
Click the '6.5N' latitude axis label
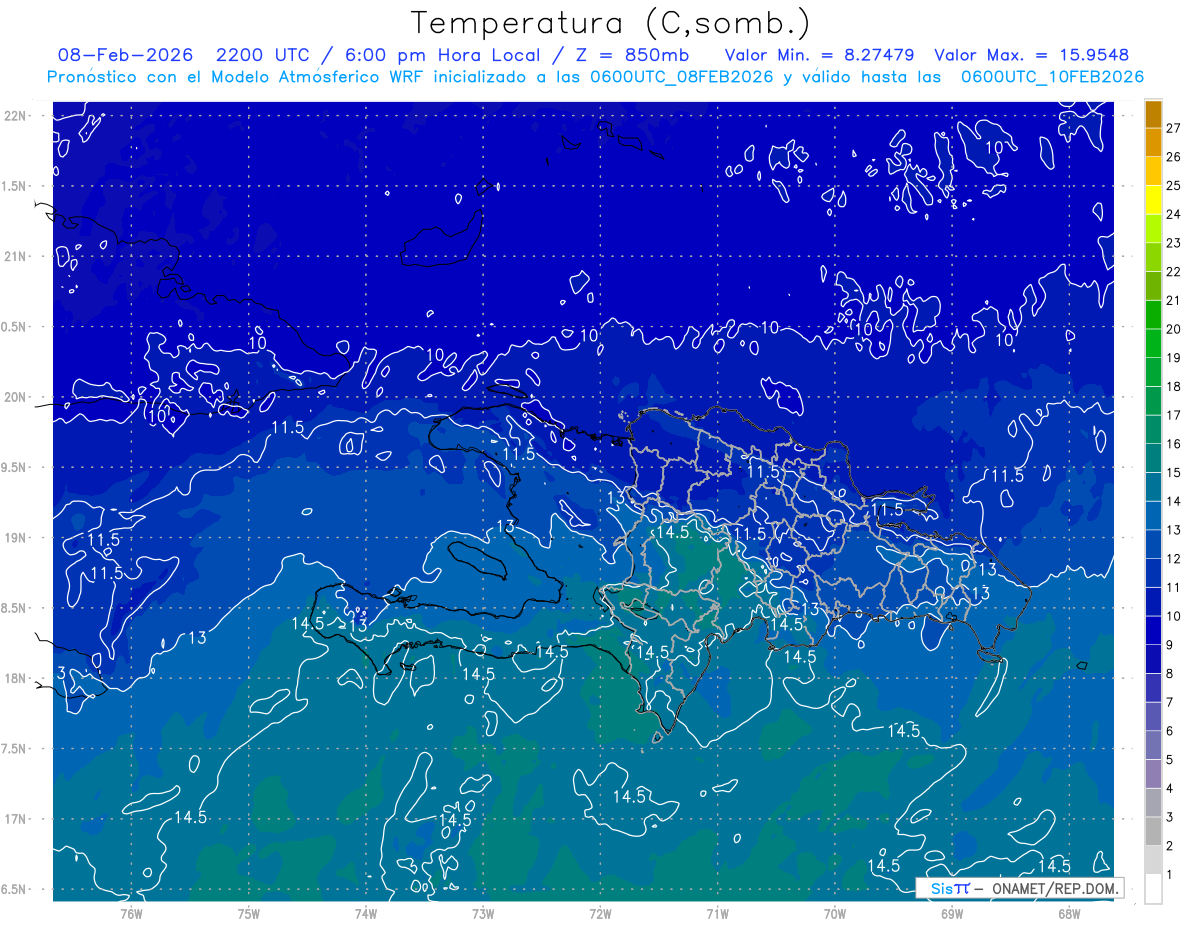point(15,890)
